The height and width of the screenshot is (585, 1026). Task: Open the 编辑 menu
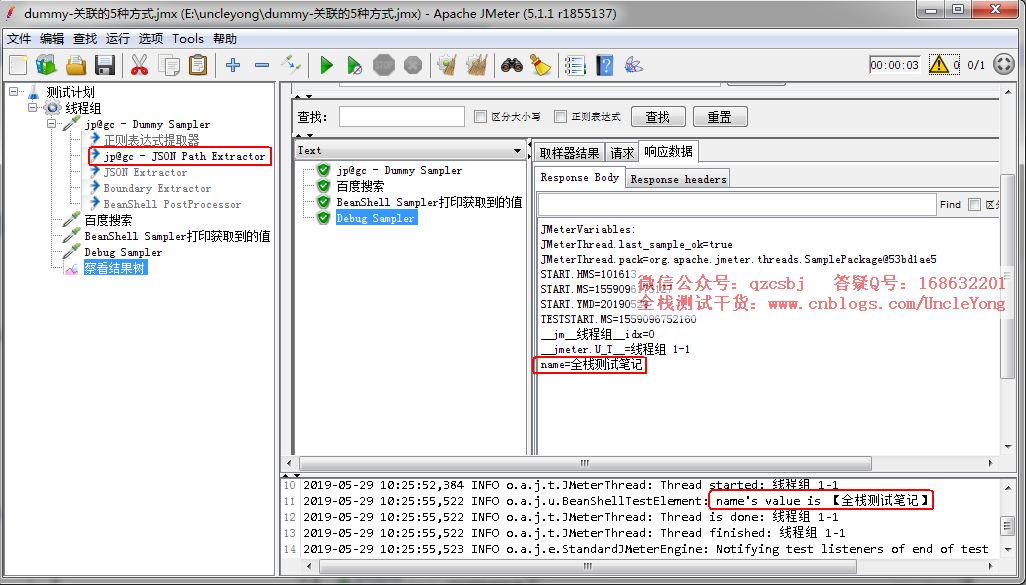click(52, 39)
